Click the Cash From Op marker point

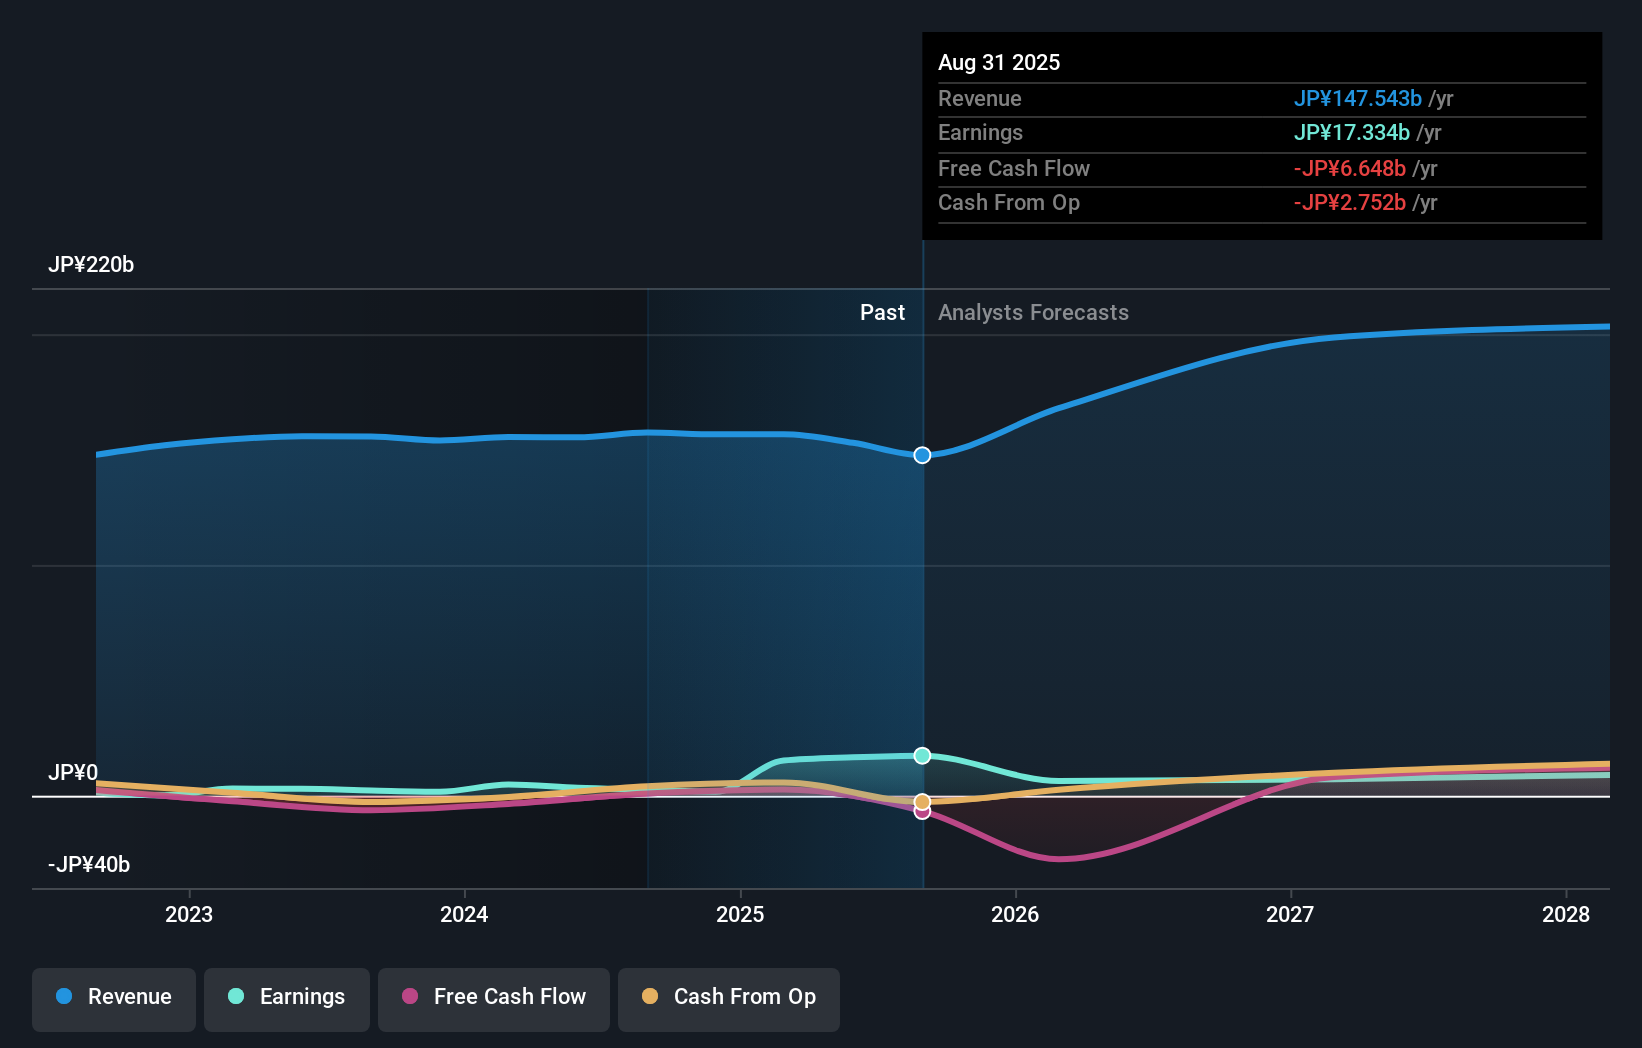922,800
